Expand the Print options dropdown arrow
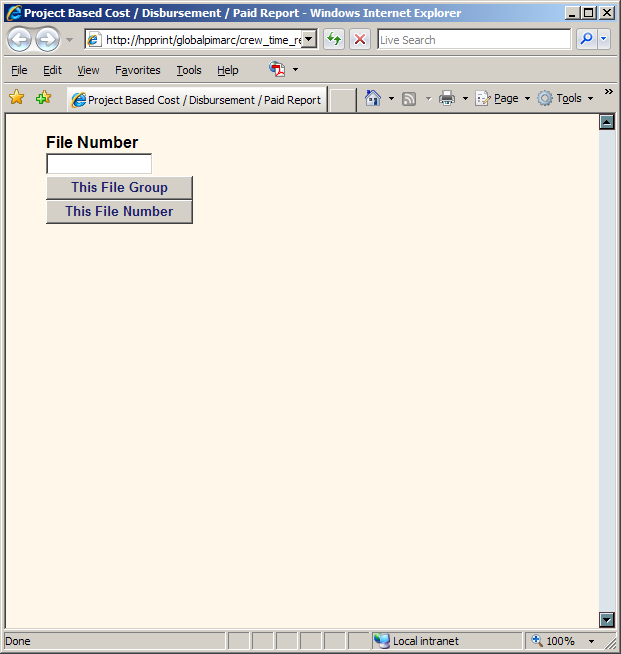 (x=465, y=99)
